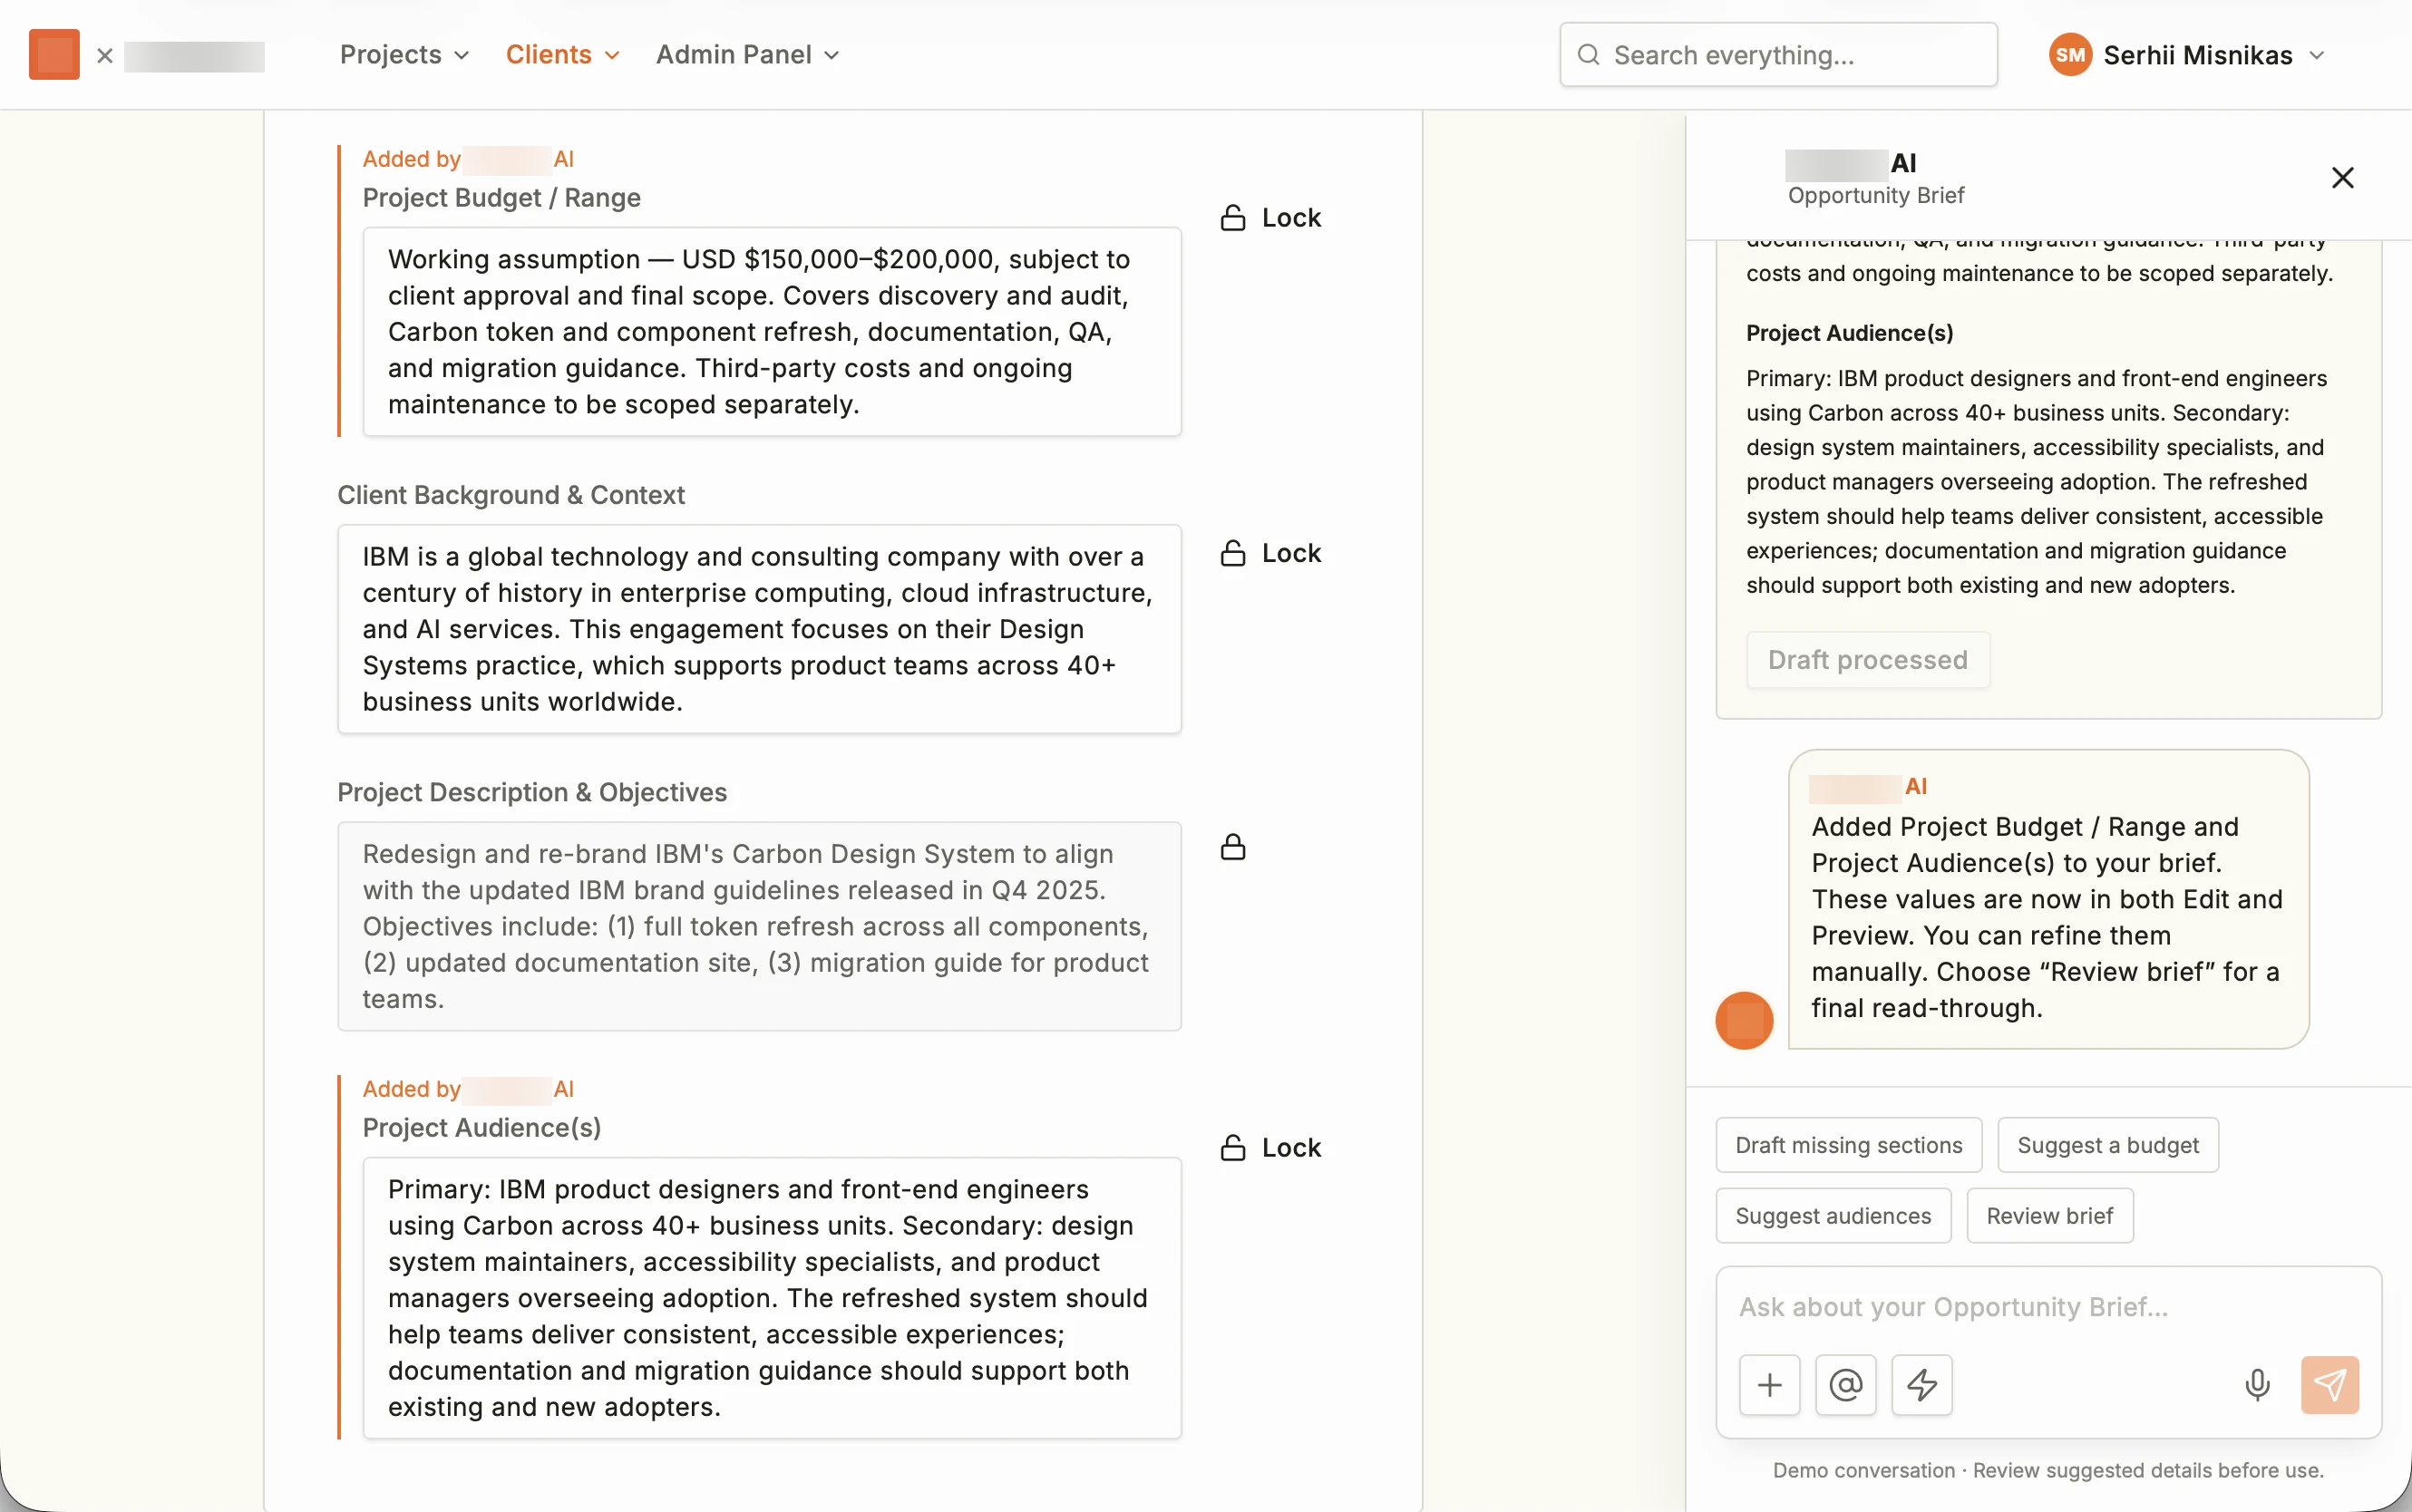Toggle Lock for Project Budget / Range

click(1270, 218)
